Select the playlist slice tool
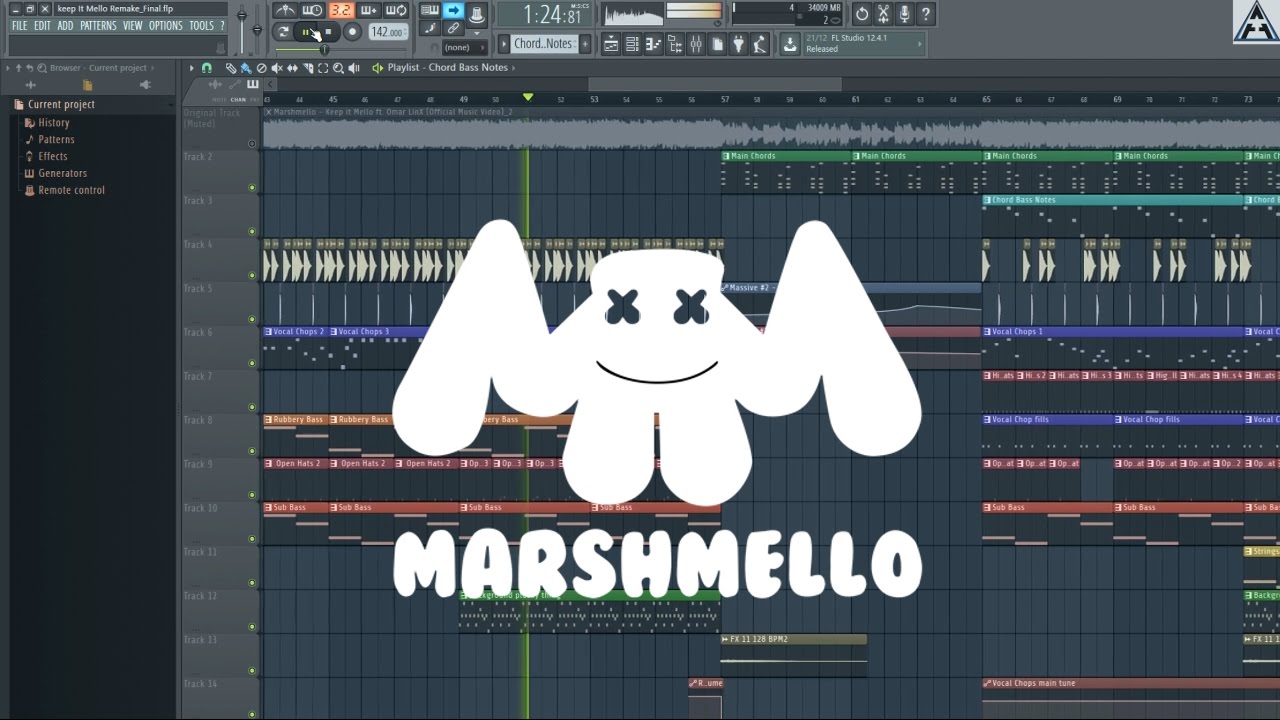1280x720 pixels. [x=307, y=68]
